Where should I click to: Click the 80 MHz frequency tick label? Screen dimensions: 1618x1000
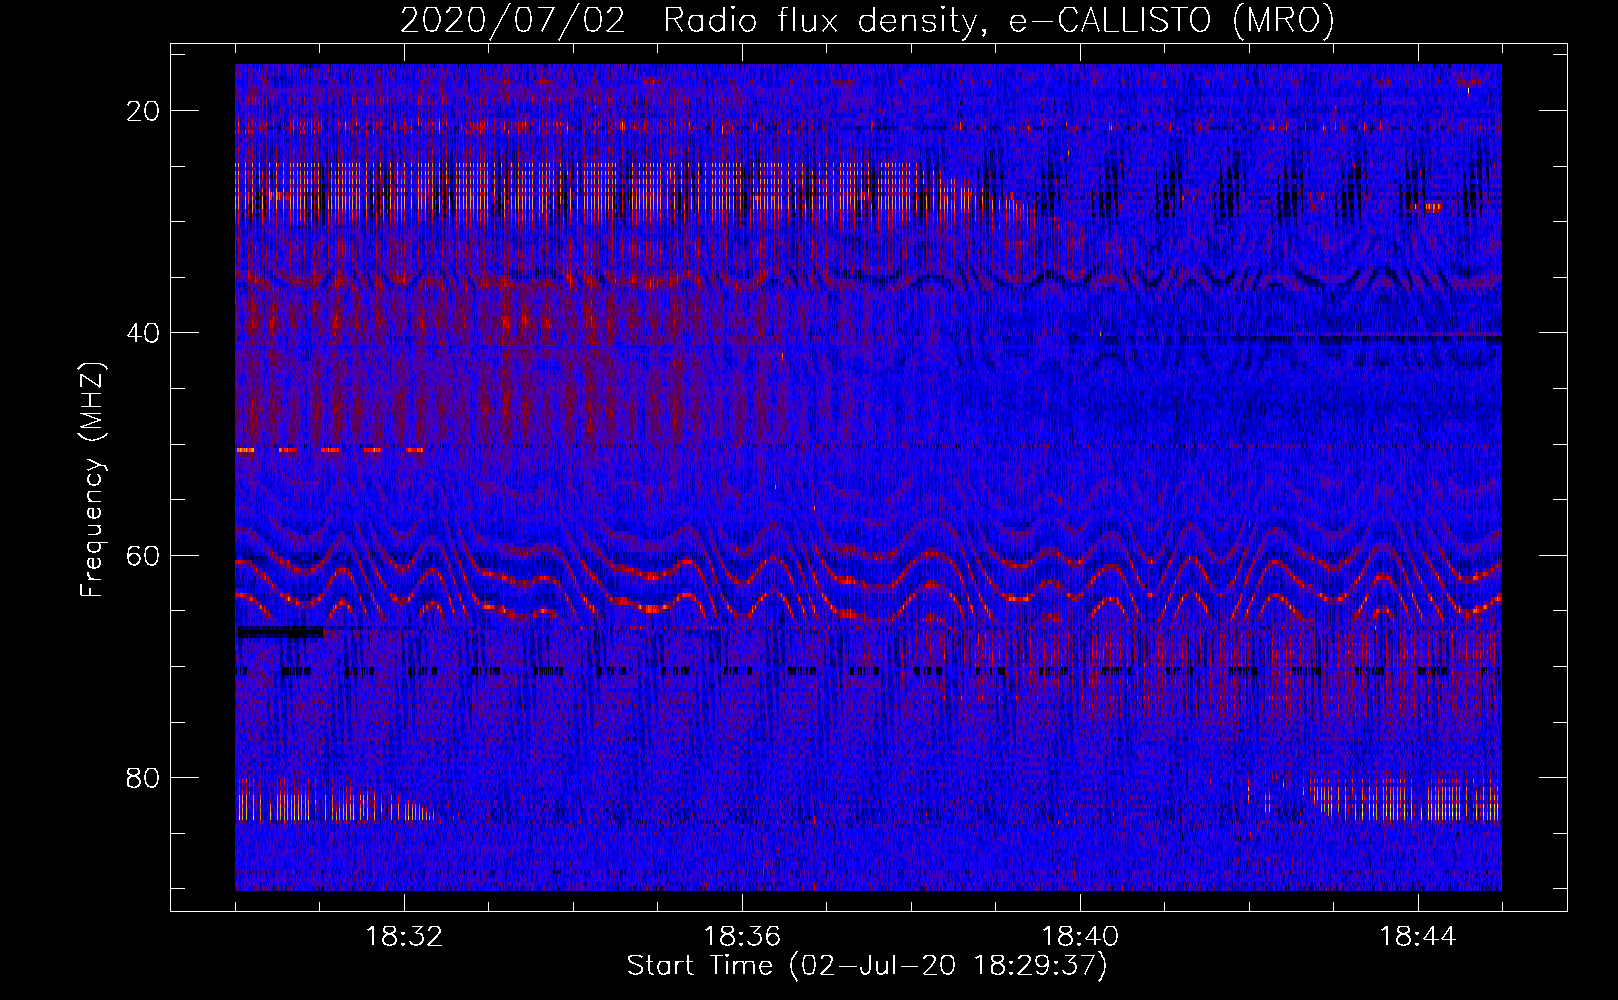click(x=143, y=778)
